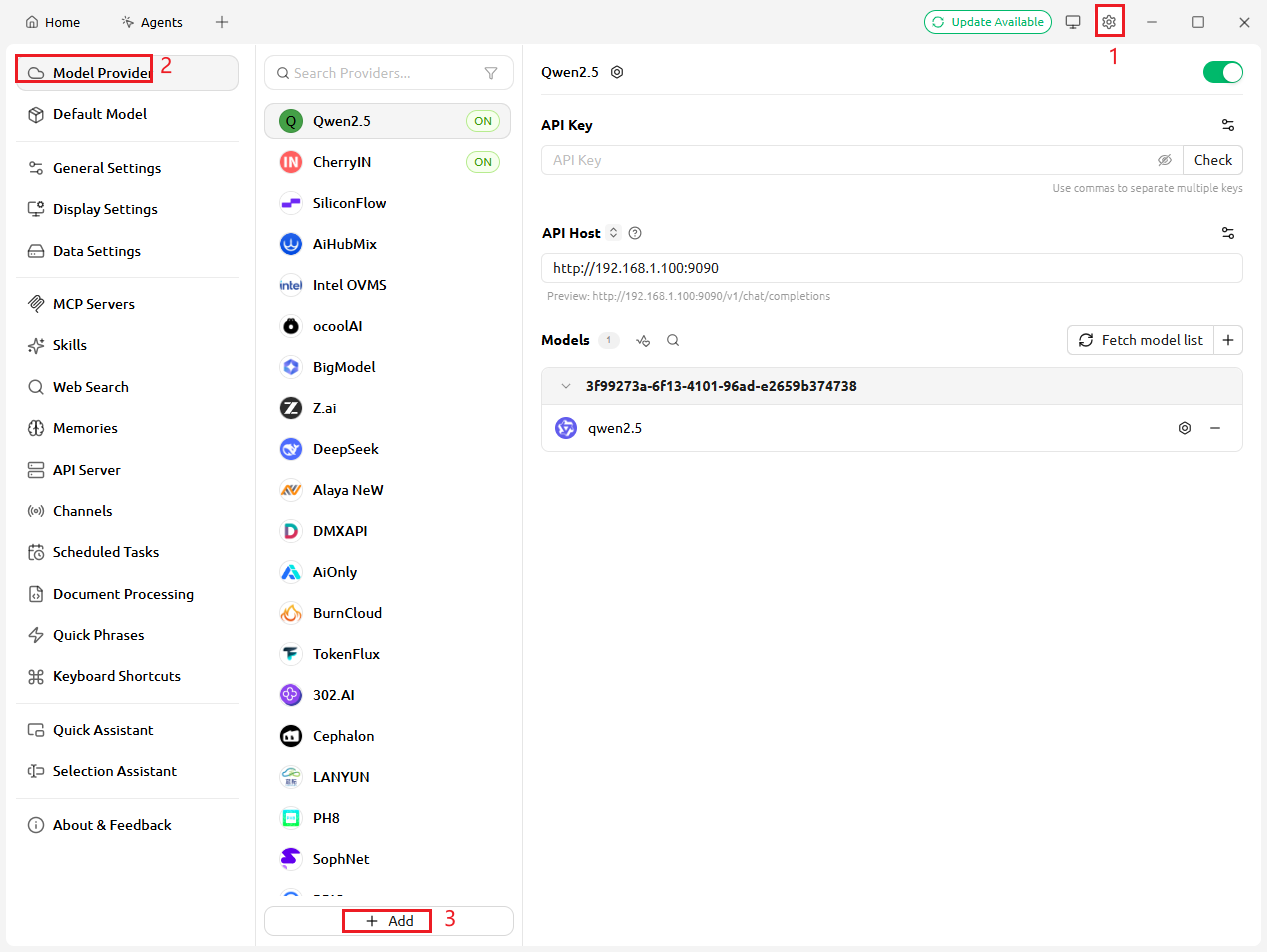This screenshot has height=952, width=1267.
Task: Remove the qwen2.5 model with minus
Action: click(x=1215, y=428)
